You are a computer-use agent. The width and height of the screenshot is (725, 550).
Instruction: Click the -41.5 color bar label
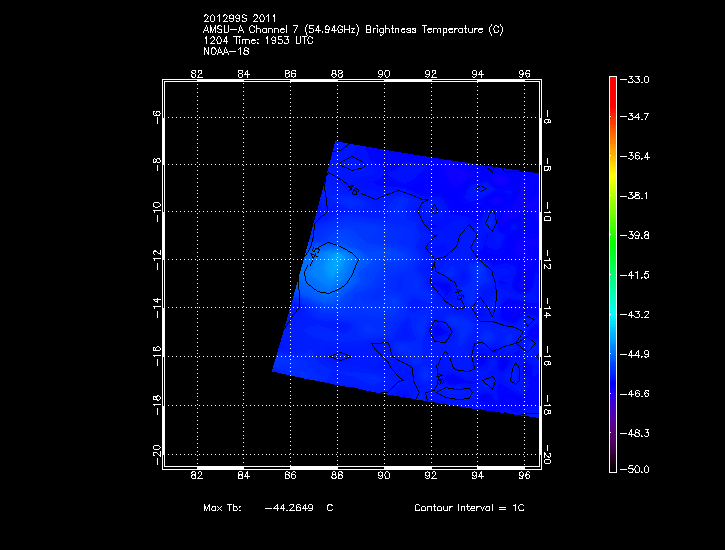[x=636, y=274]
